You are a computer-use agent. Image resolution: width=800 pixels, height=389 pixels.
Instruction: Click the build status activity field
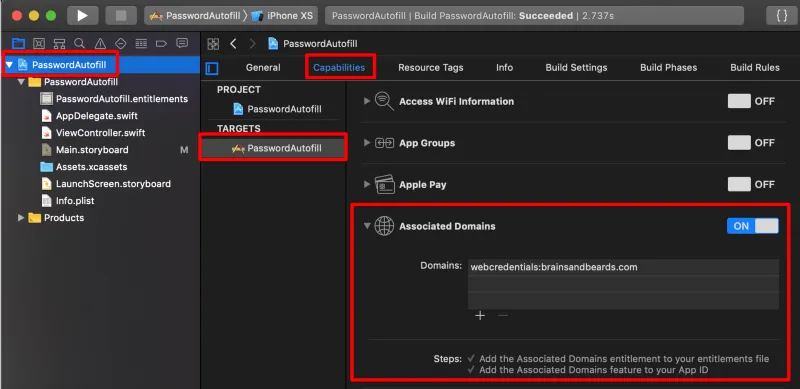point(533,16)
